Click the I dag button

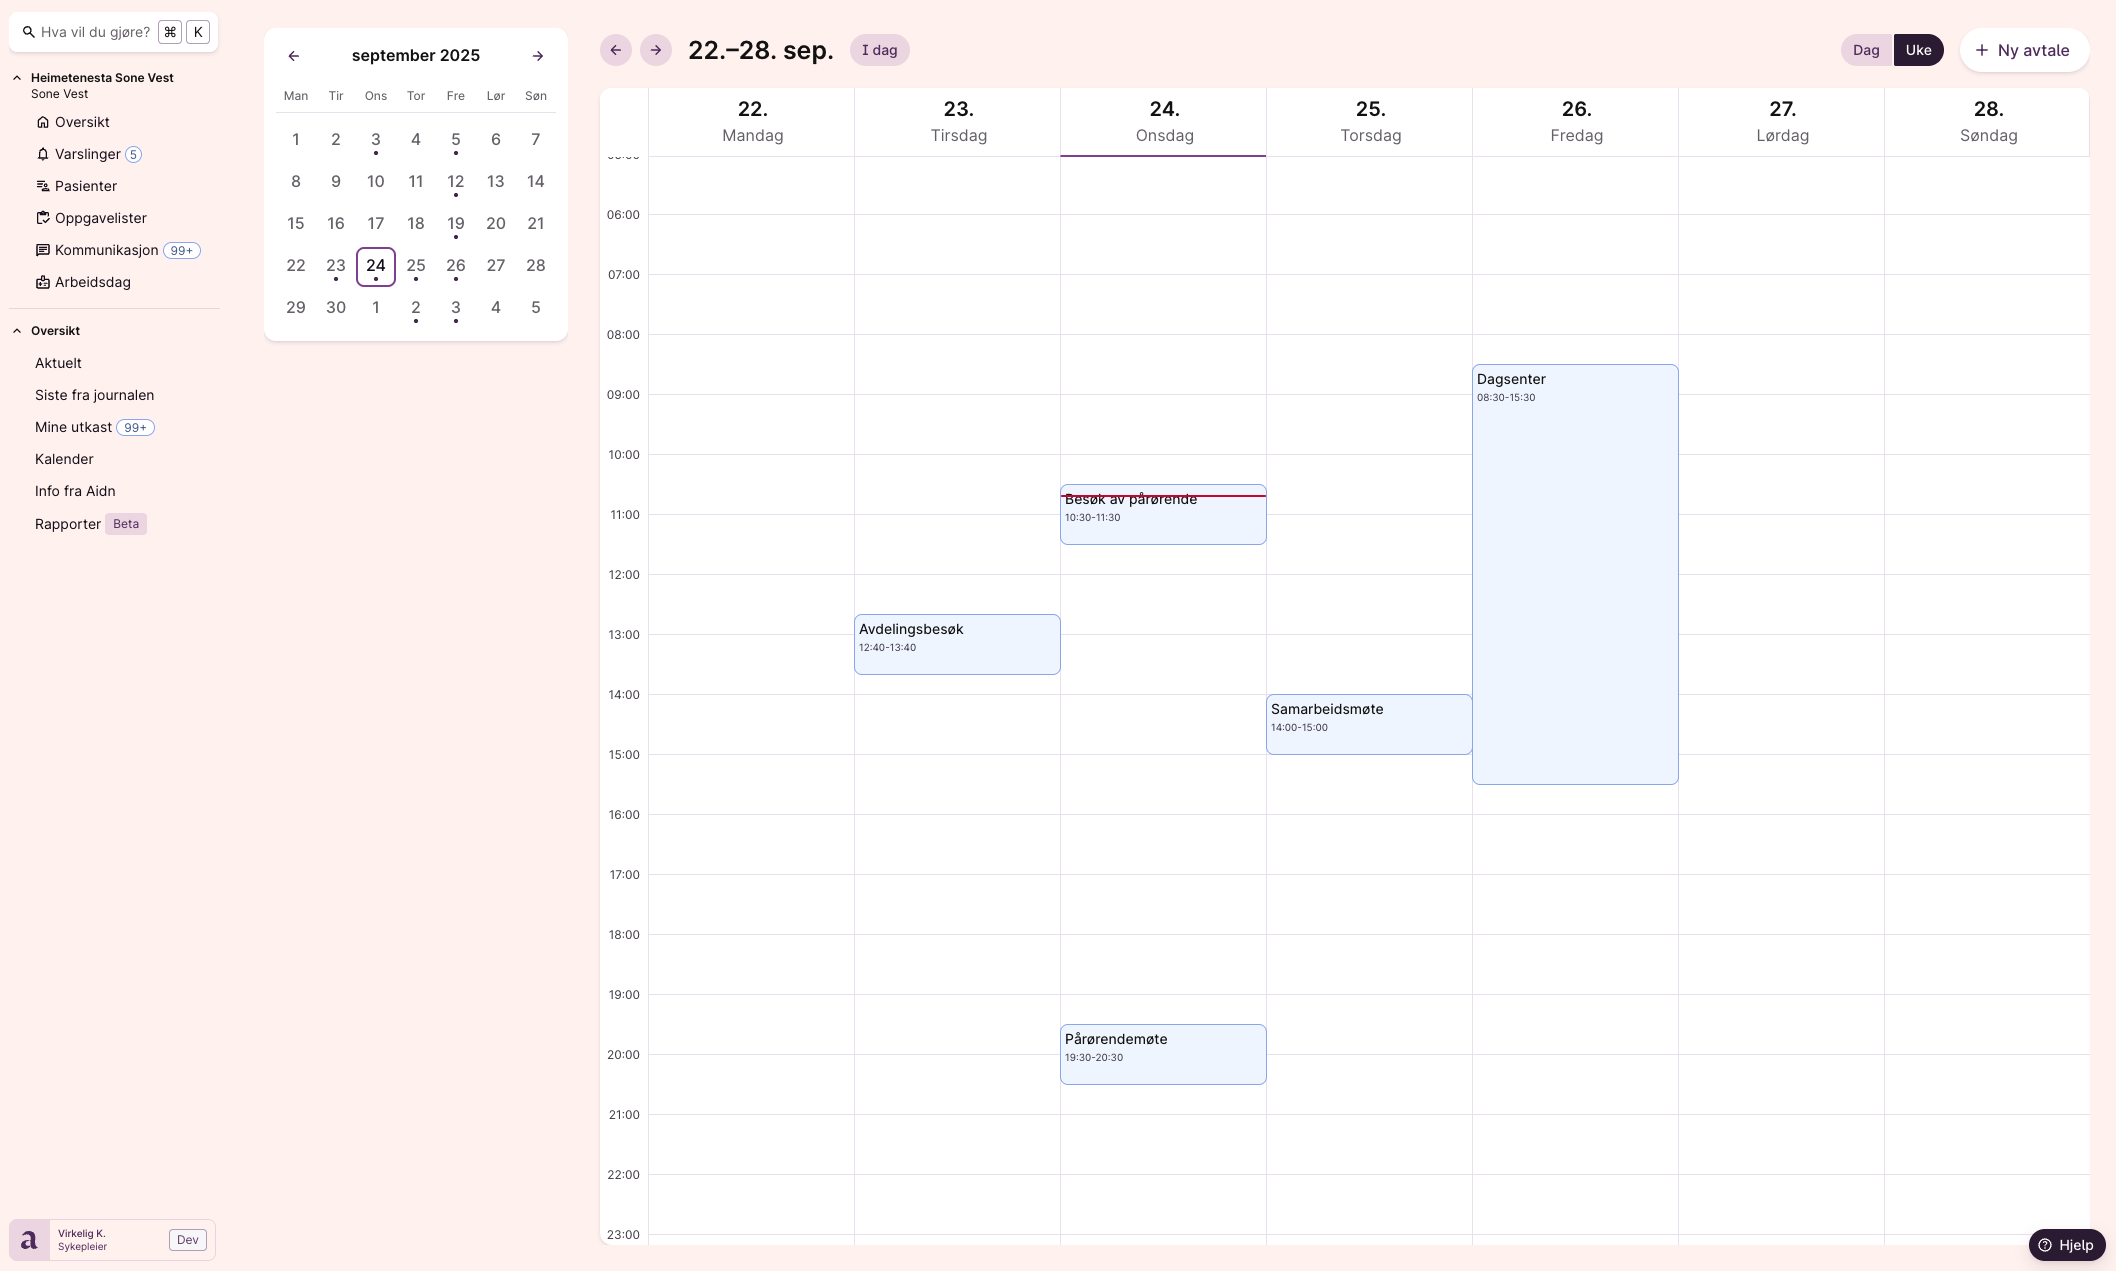[x=879, y=50]
